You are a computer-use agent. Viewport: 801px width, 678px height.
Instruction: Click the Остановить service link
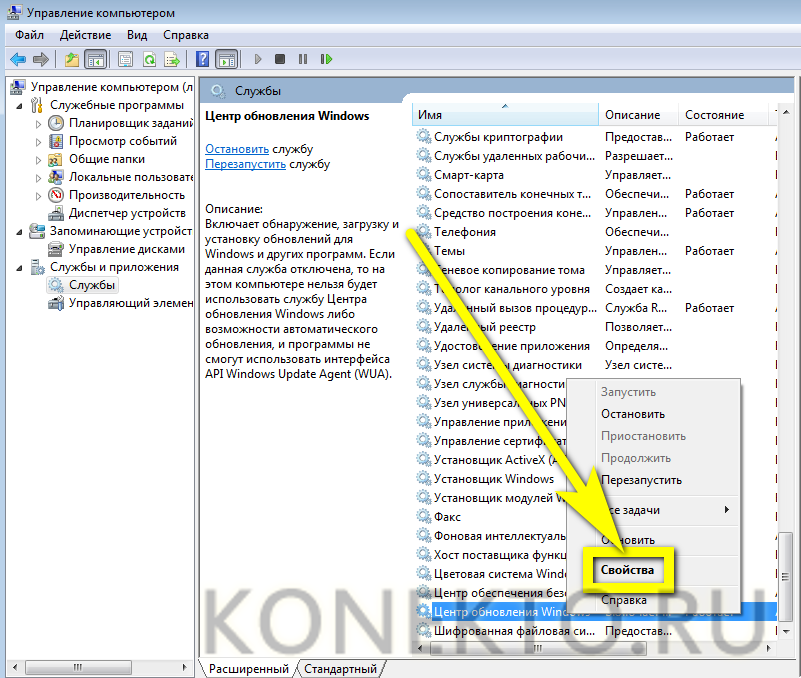[x=237, y=148]
